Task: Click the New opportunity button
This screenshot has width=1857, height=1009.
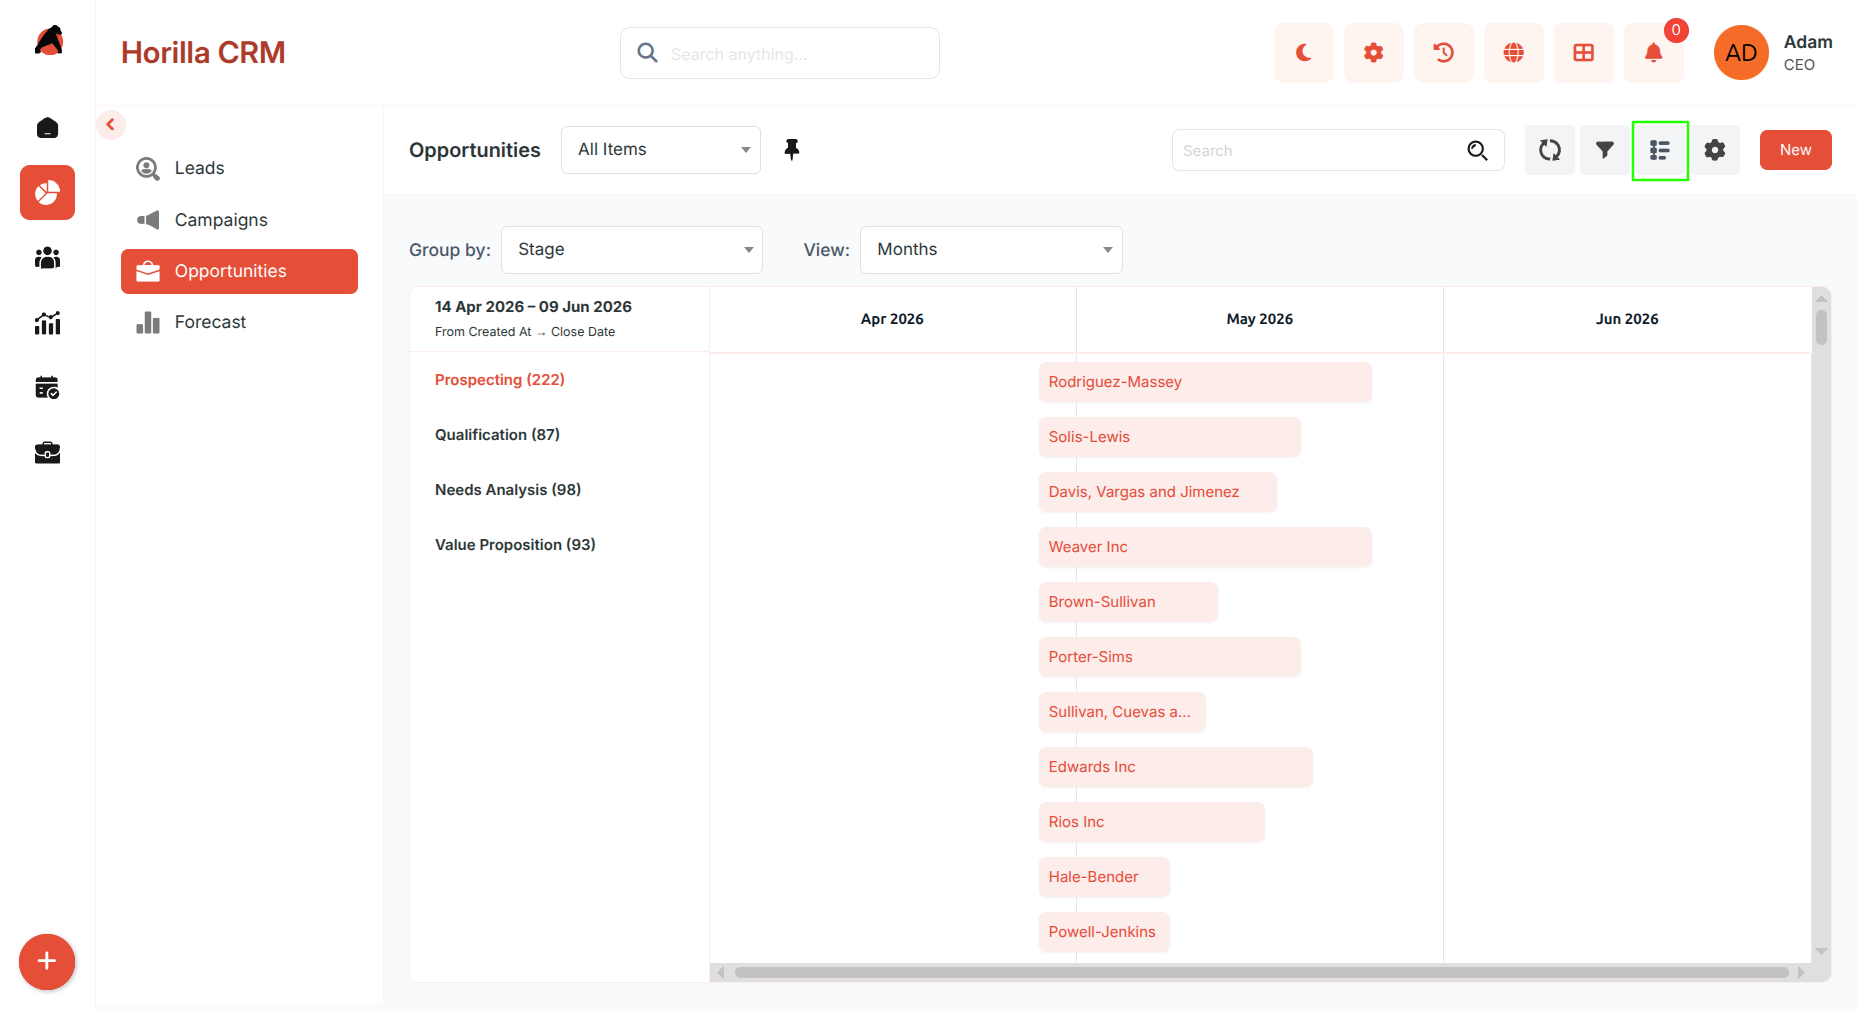Action: point(1795,150)
